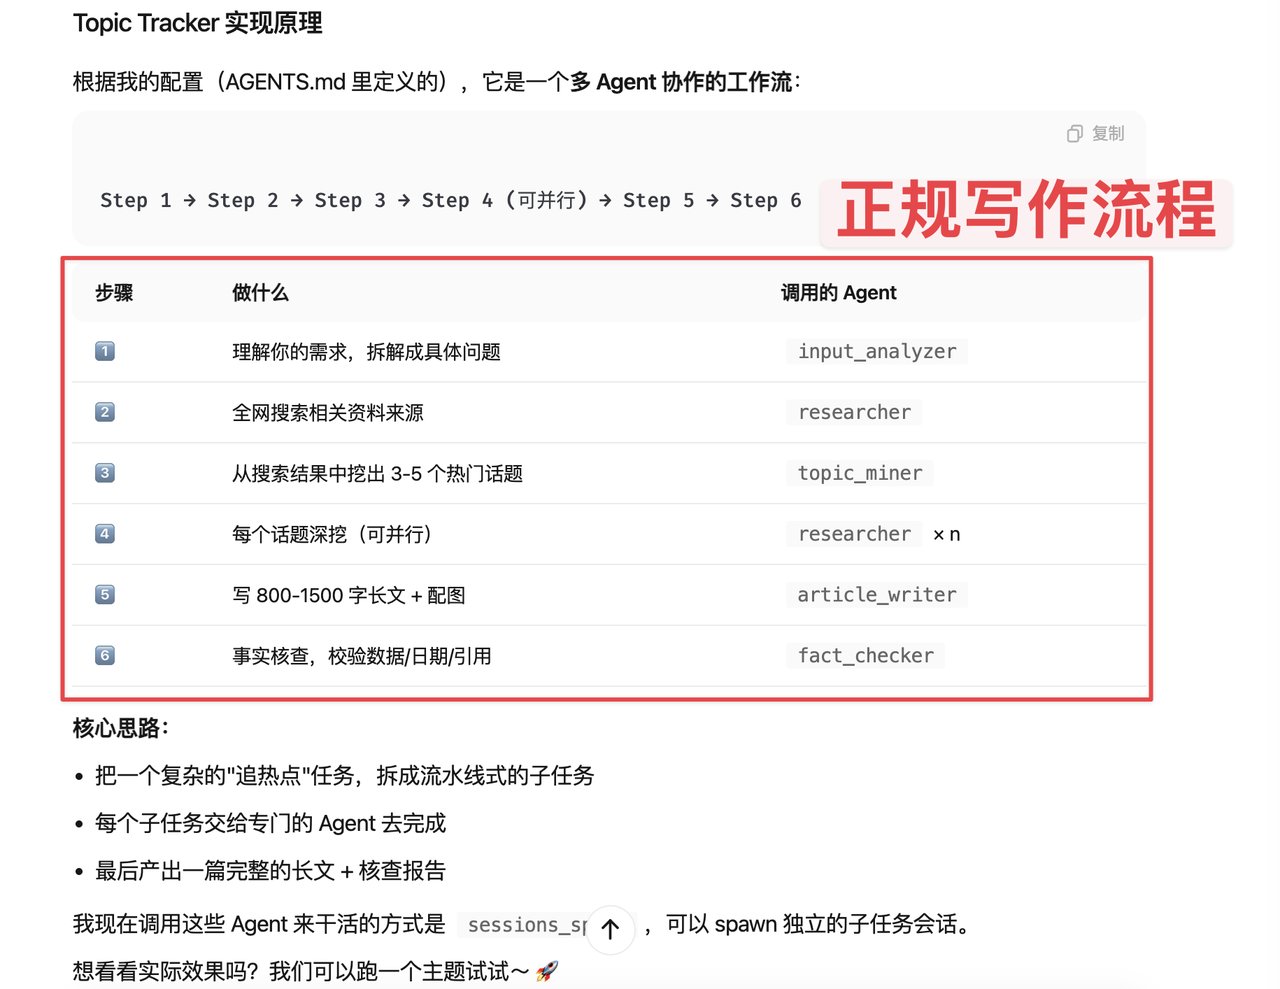Click the heading Topic Tracker 实现原理
Viewport: 1280px width, 989px height.
(198, 23)
